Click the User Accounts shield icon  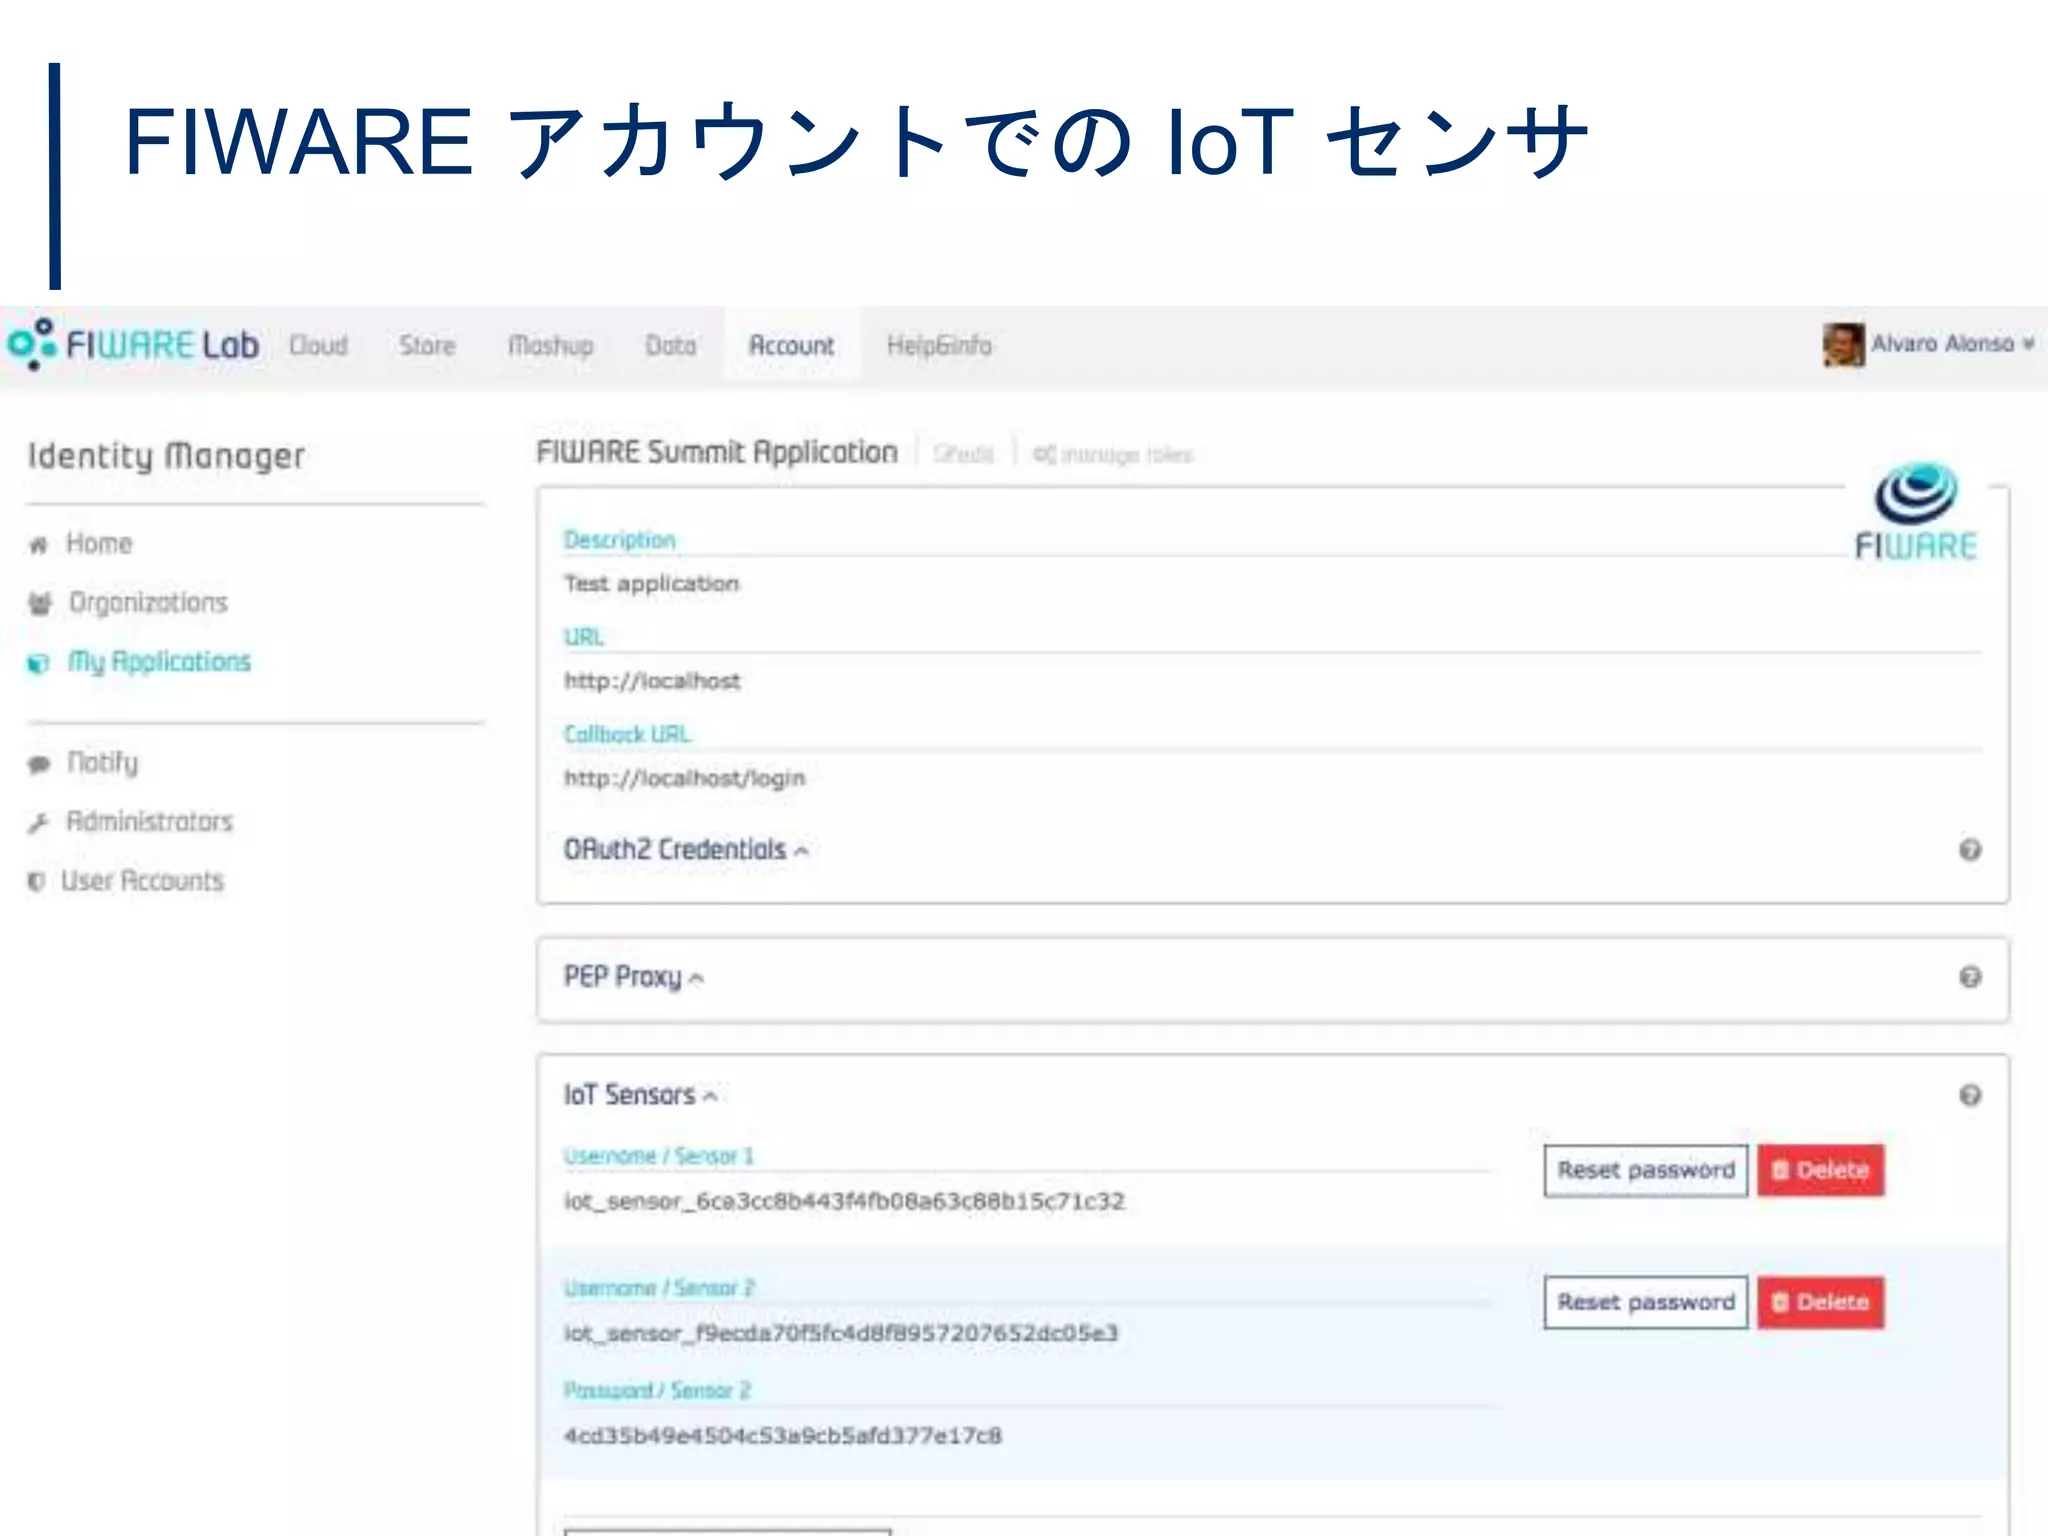[37, 882]
